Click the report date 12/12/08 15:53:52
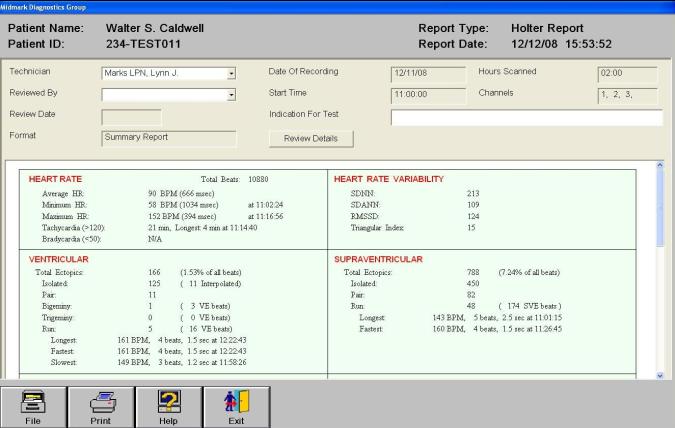The image size is (675, 428). tap(561, 44)
